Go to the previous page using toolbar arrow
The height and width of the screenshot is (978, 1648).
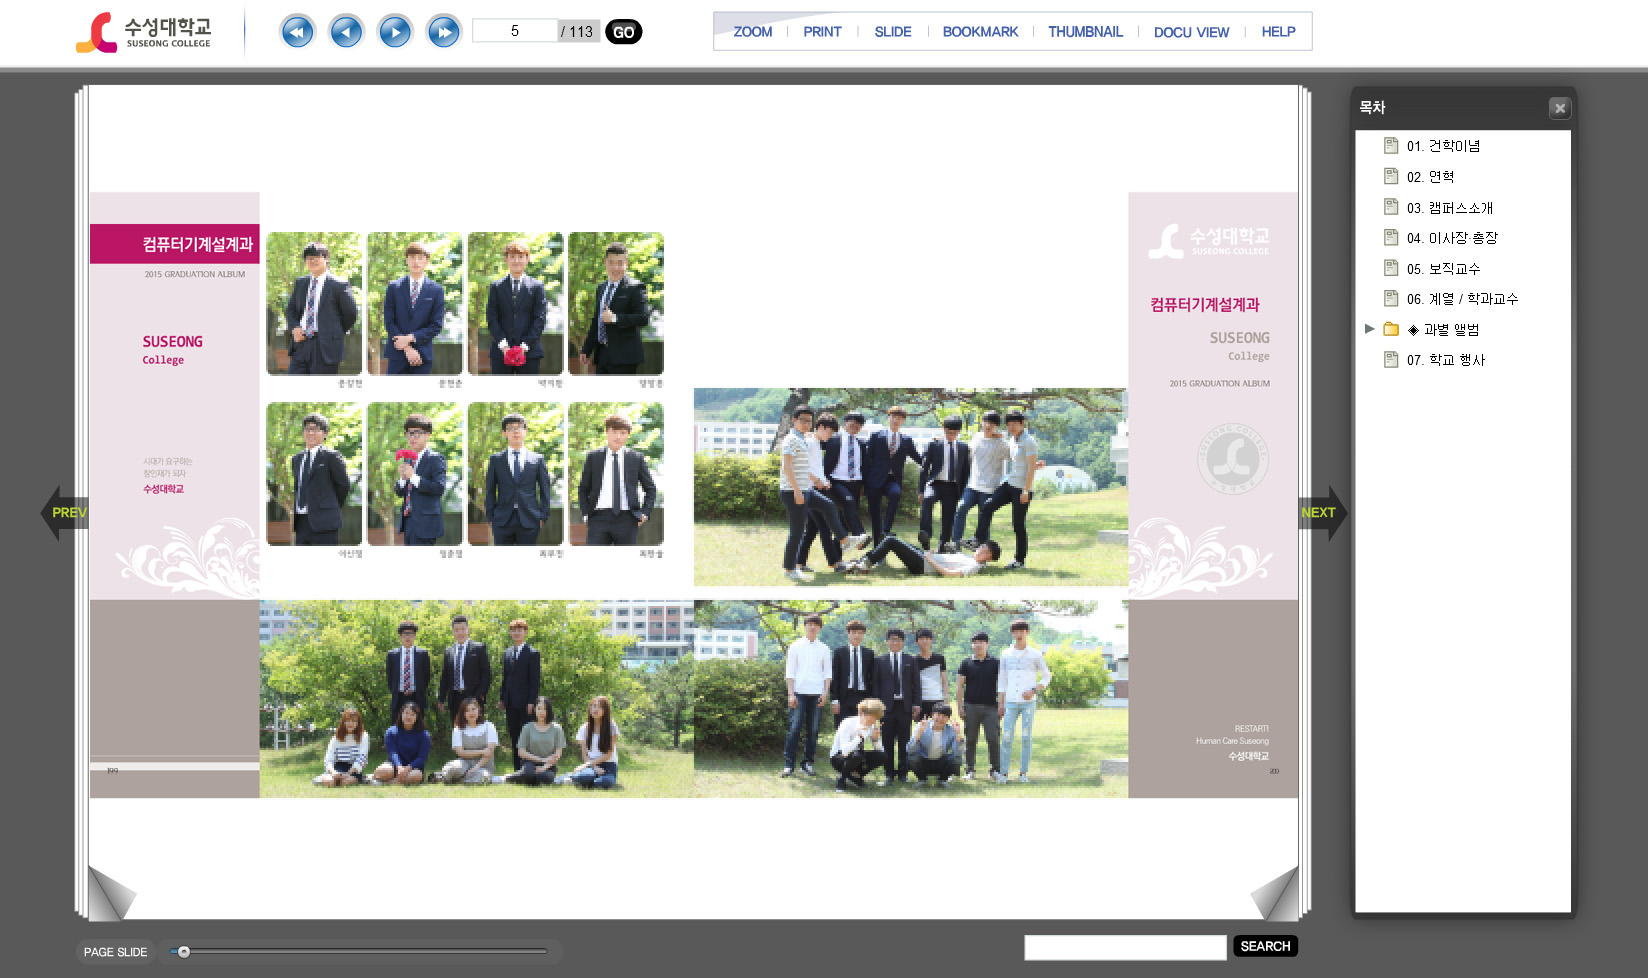[346, 32]
